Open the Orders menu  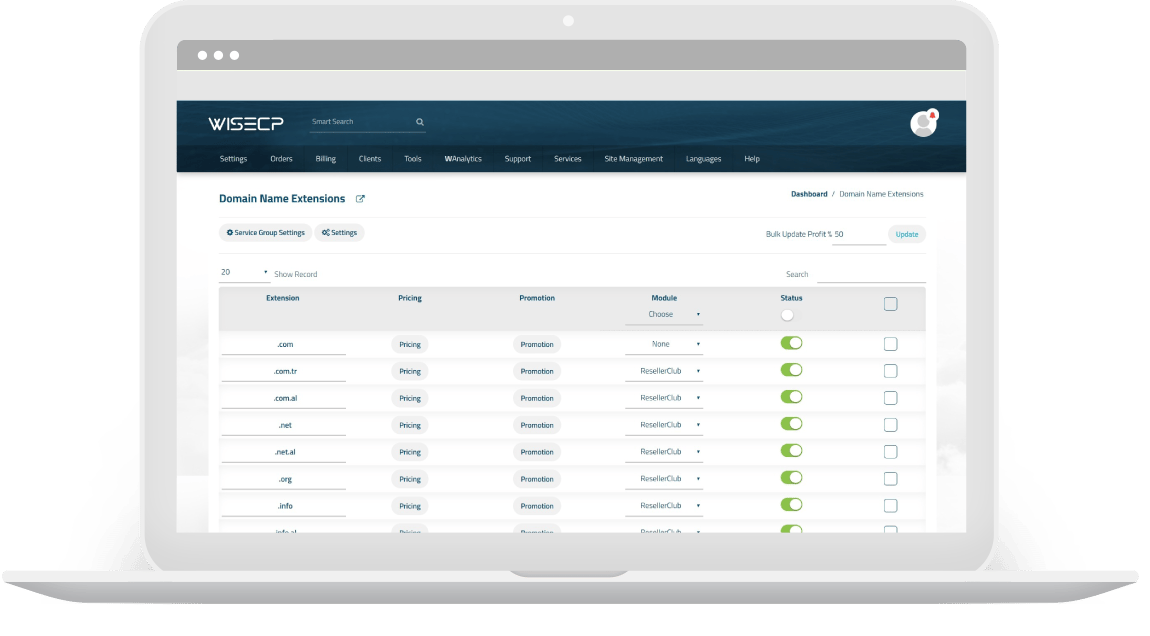click(281, 158)
